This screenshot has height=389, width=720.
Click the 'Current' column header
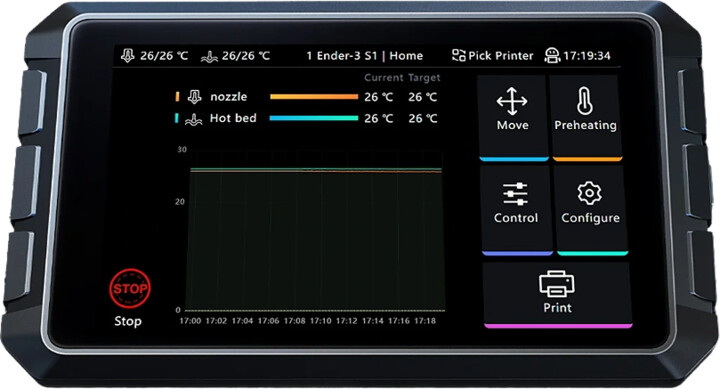pyautogui.click(x=384, y=78)
